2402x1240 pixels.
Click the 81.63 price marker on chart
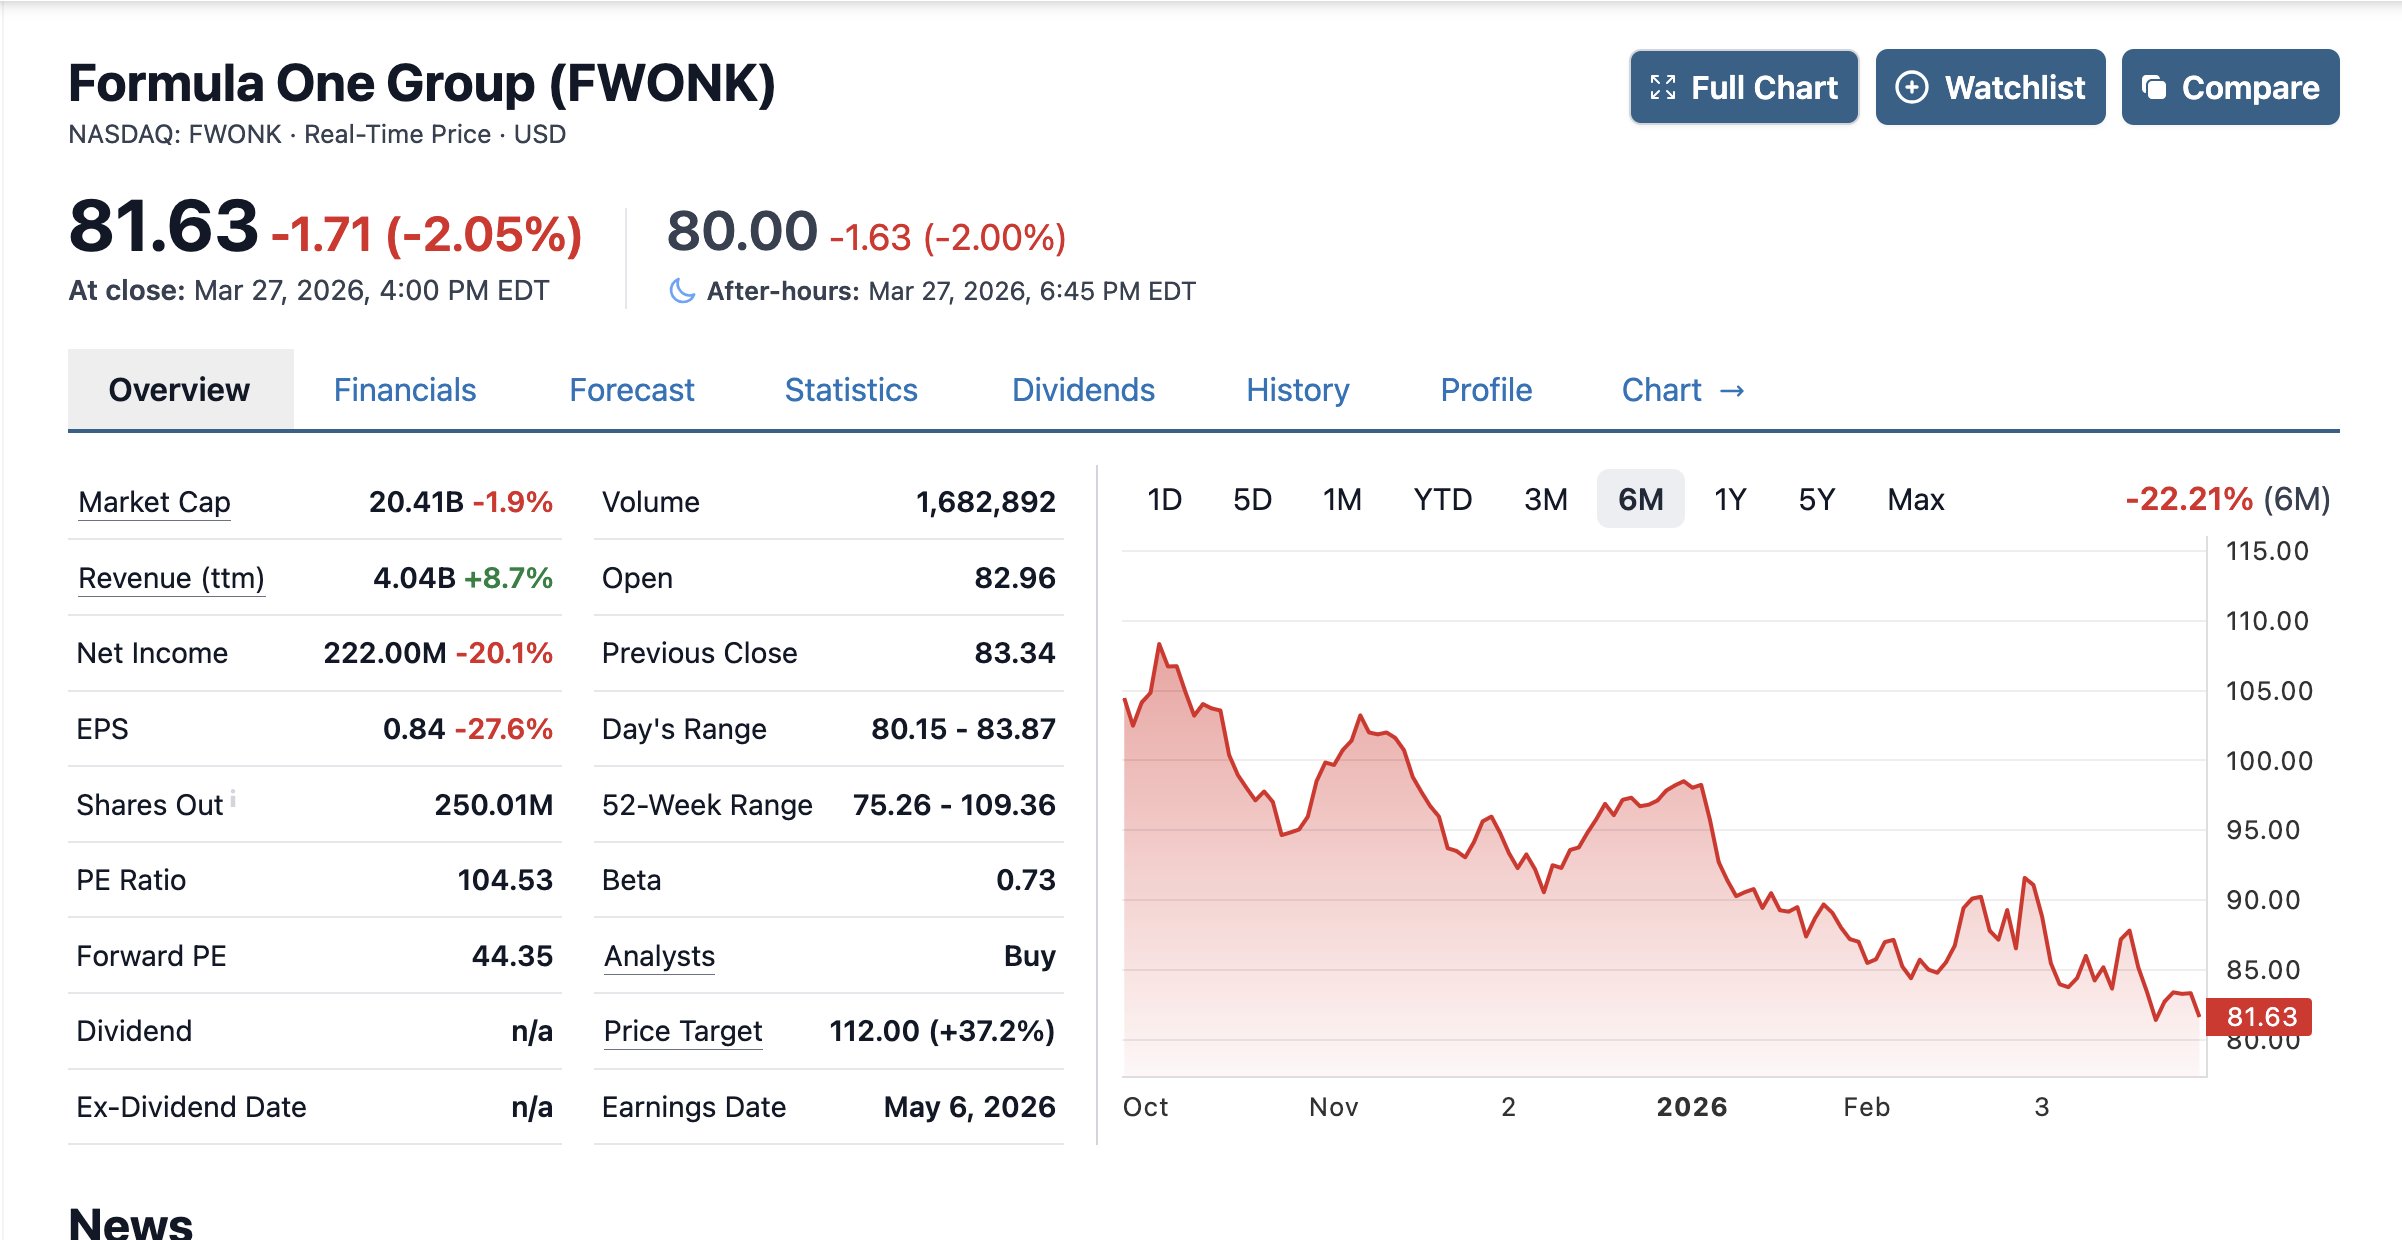click(2259, 1017)
